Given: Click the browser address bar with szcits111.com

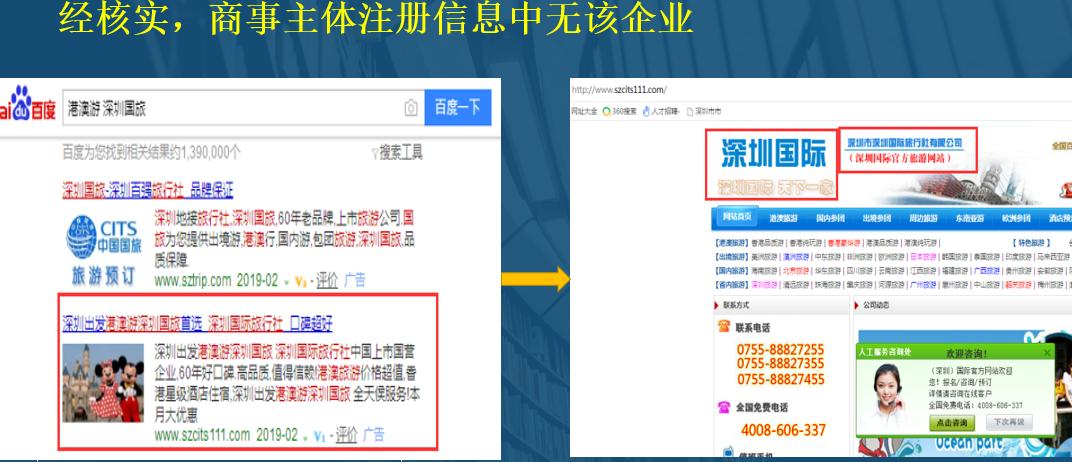Looking at the screenshot, I should [820, 90].
